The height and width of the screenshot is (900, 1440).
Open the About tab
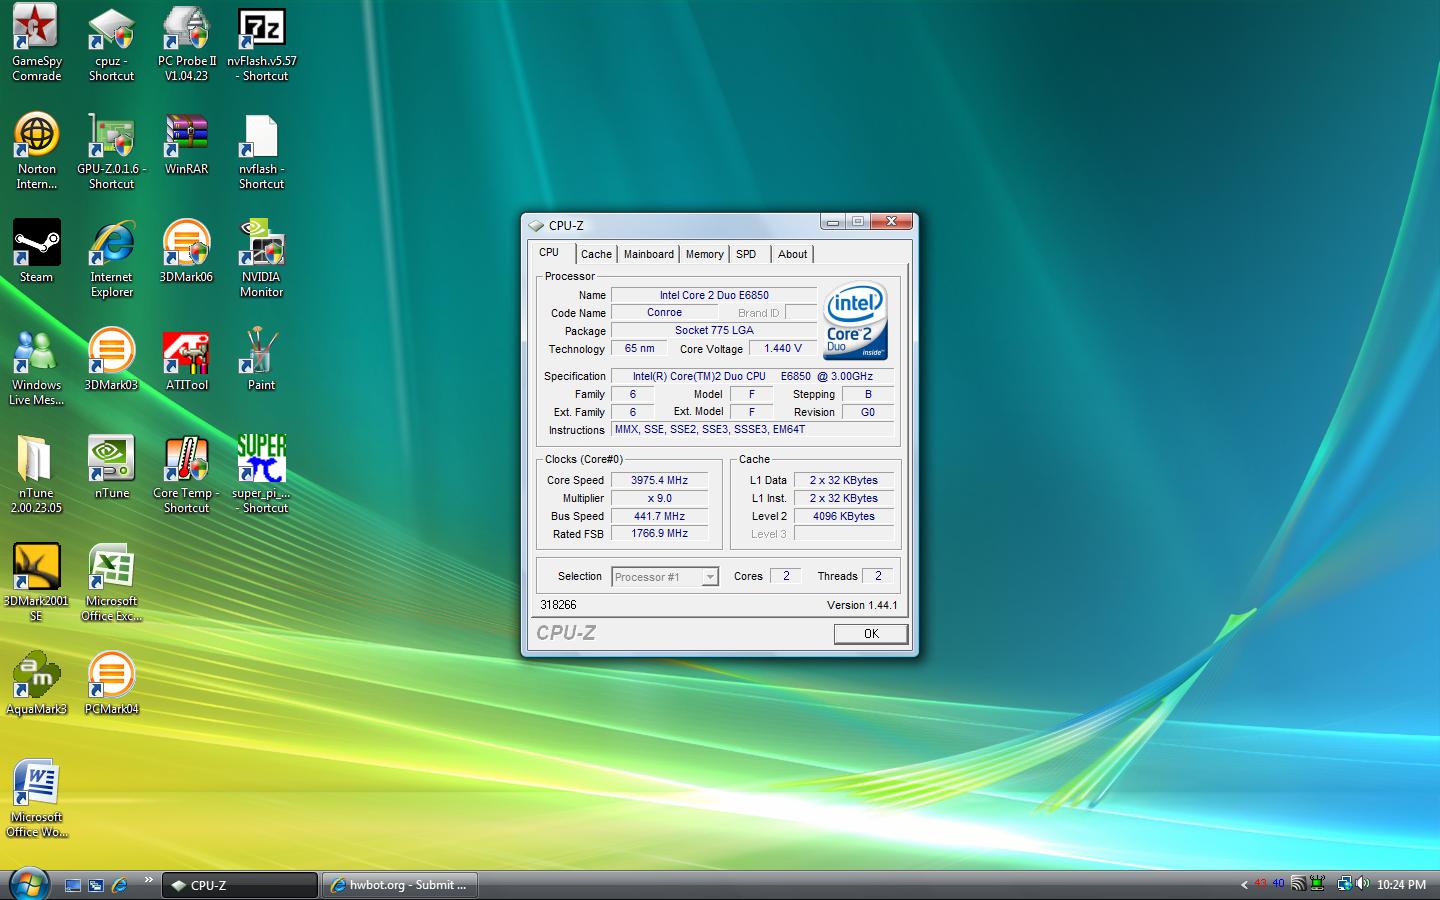pos(792,254)
